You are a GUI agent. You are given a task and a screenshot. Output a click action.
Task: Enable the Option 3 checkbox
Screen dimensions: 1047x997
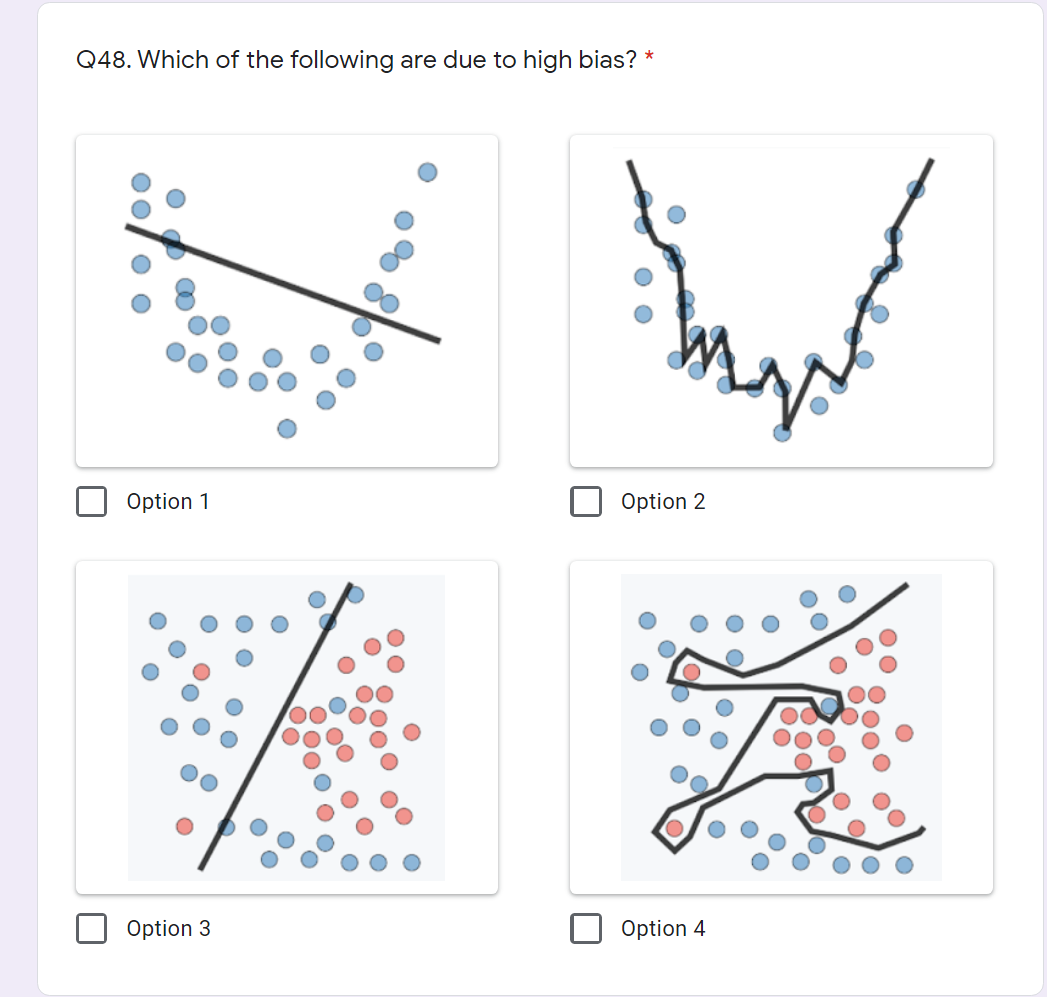click(91, 928)
